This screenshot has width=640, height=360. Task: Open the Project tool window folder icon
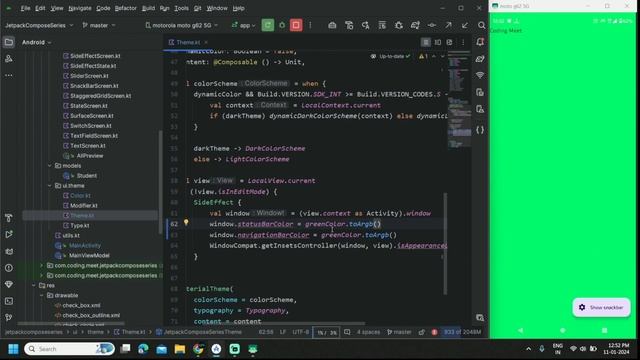coord(9,42)
